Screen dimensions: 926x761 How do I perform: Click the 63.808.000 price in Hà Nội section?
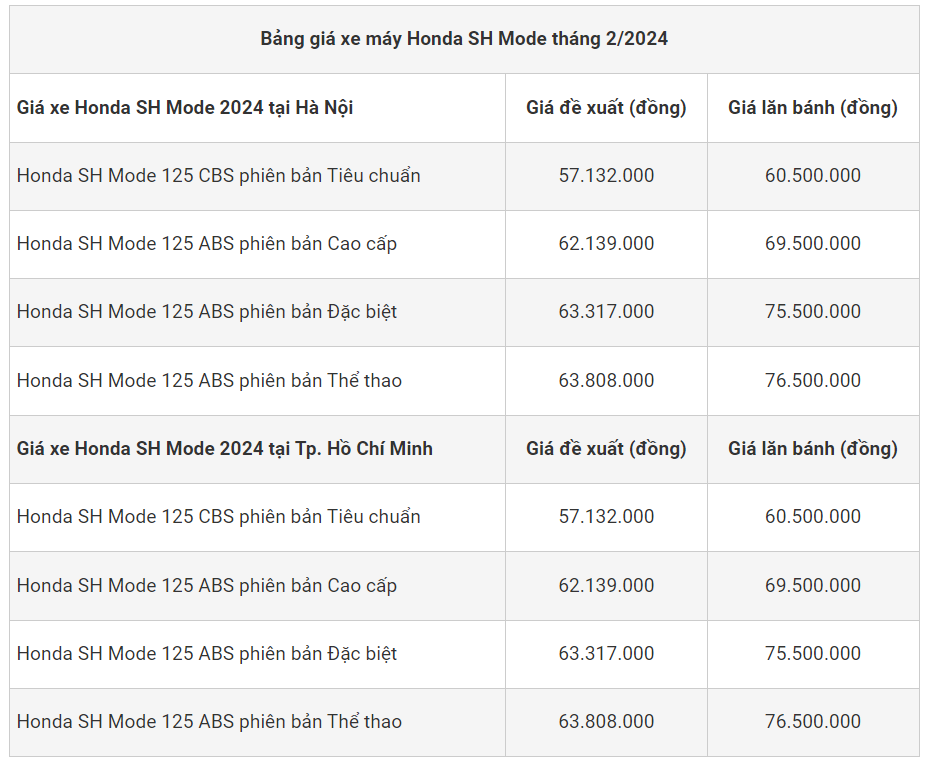[606, 380]
